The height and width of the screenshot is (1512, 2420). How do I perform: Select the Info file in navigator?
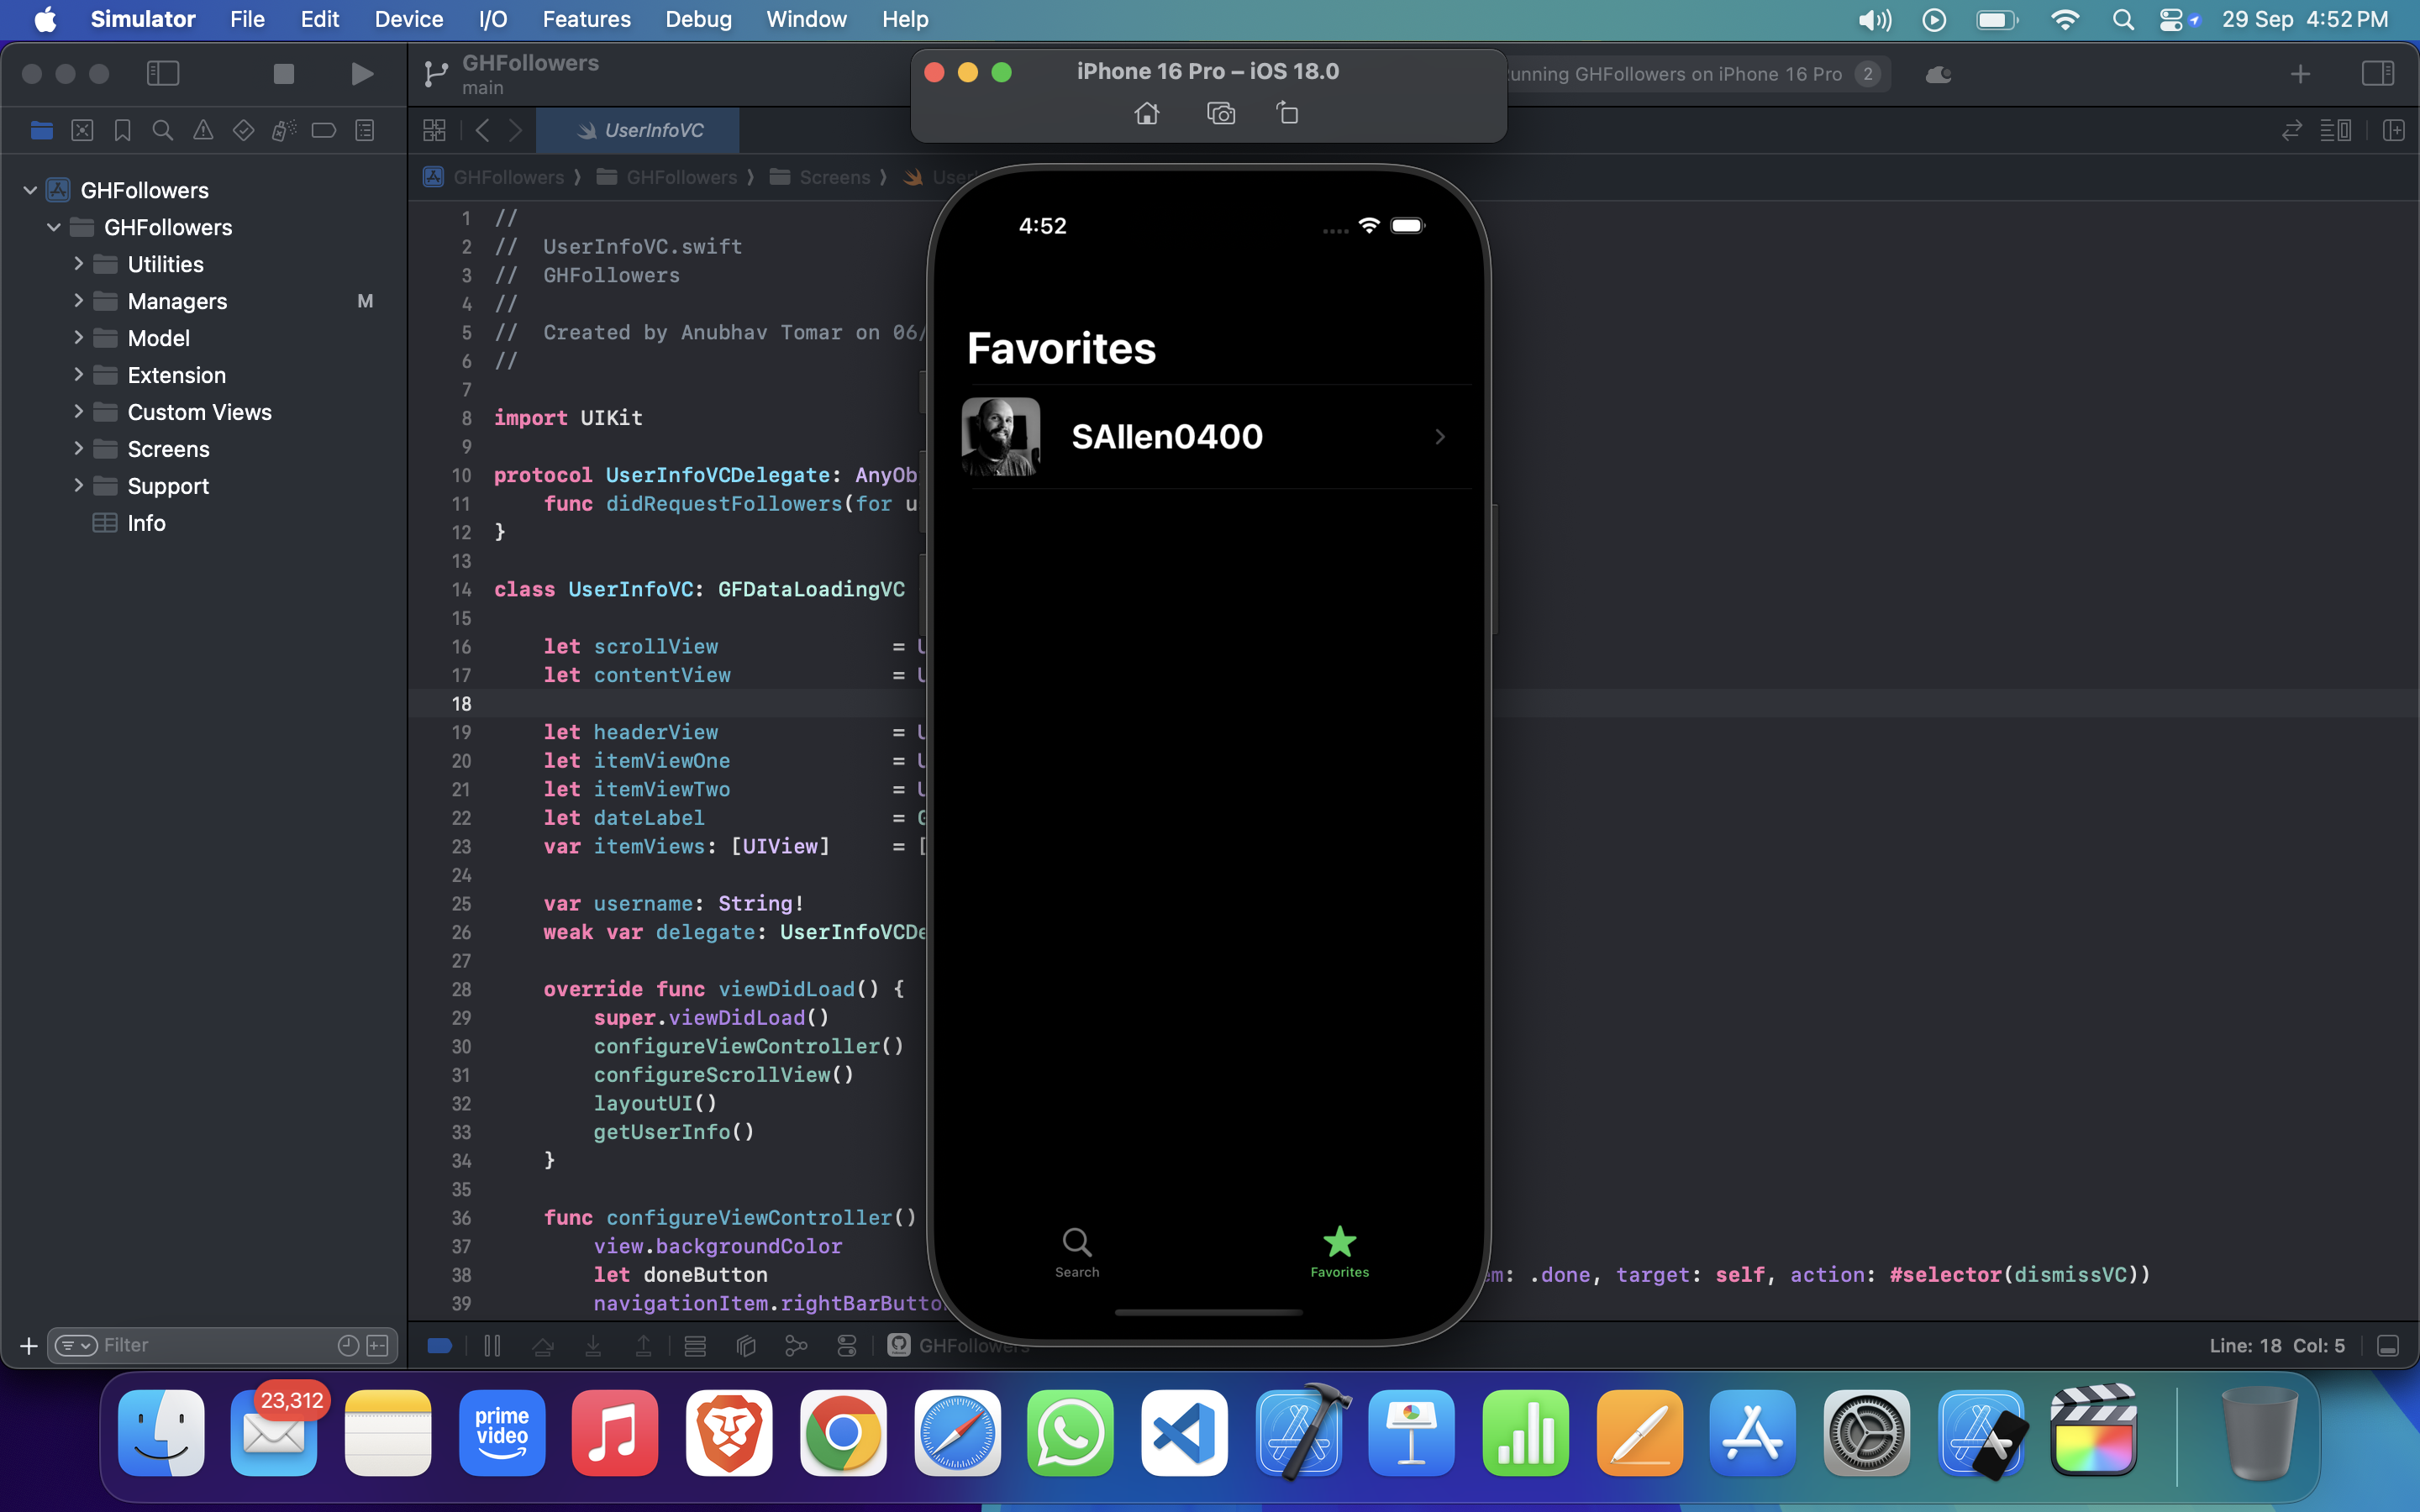[x=146, y=523]
